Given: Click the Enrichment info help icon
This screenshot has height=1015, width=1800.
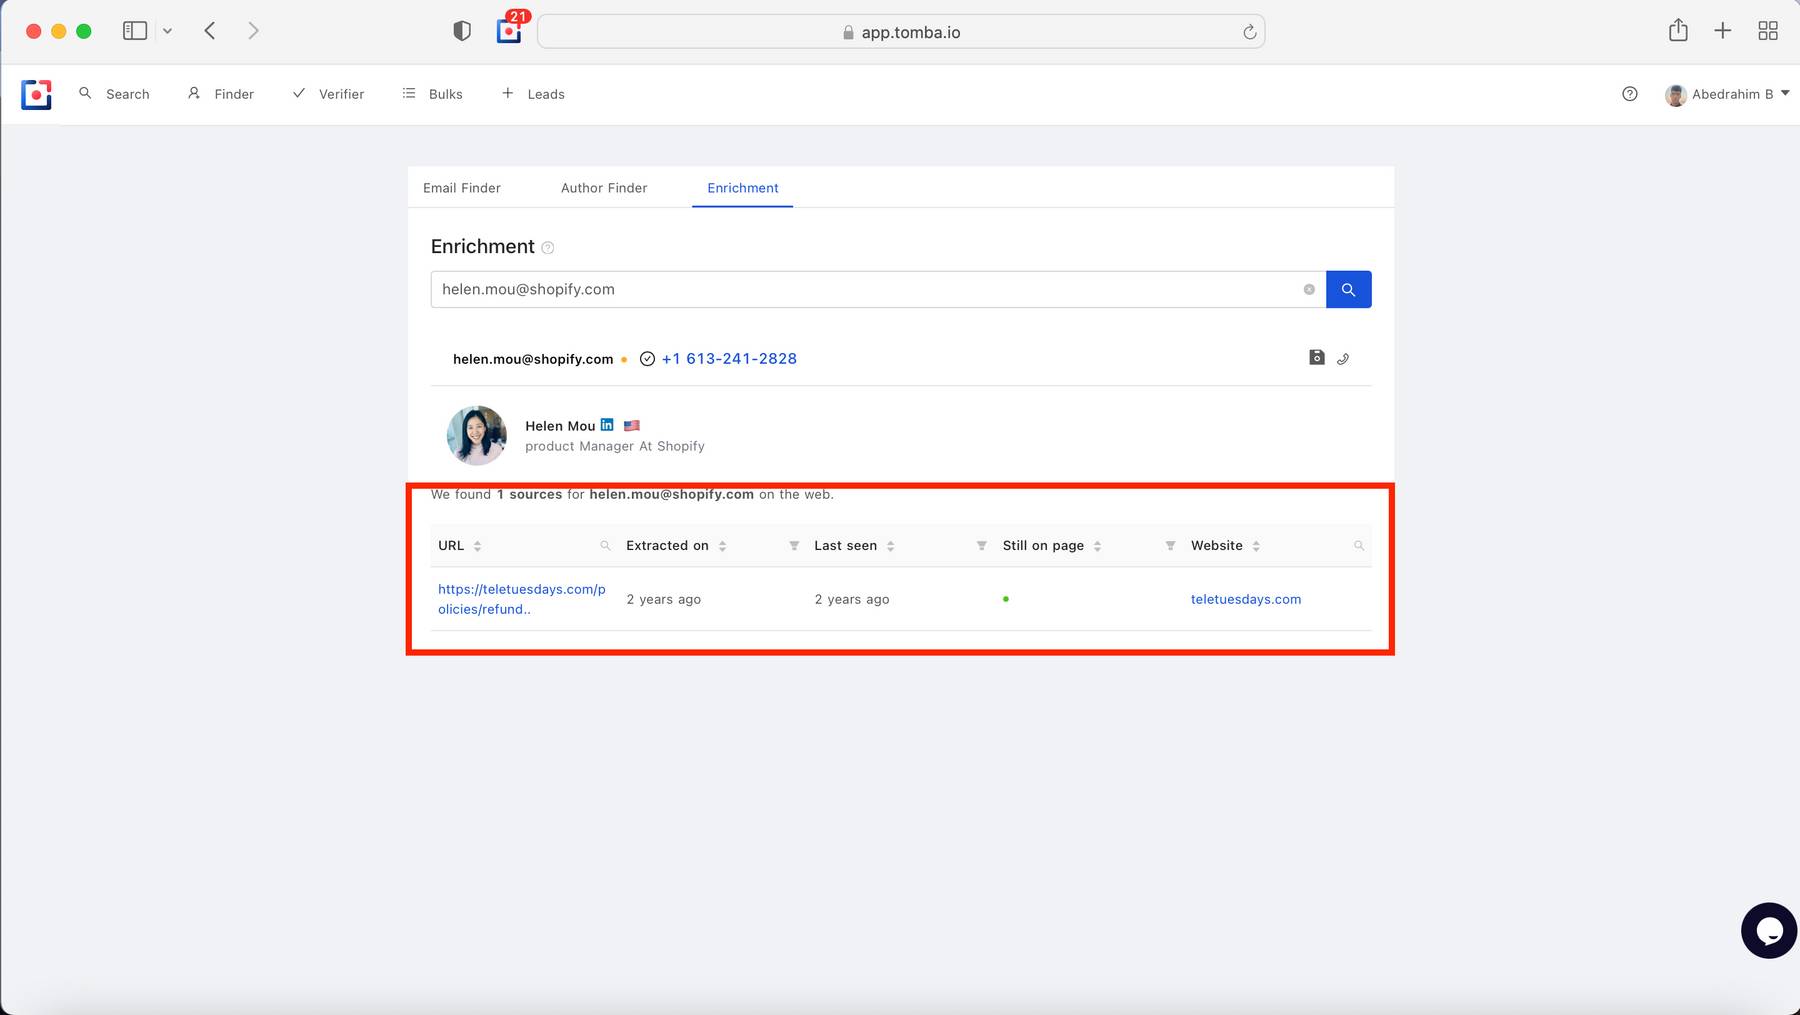Looking at the screenshot, I should [x=548, y=248].
